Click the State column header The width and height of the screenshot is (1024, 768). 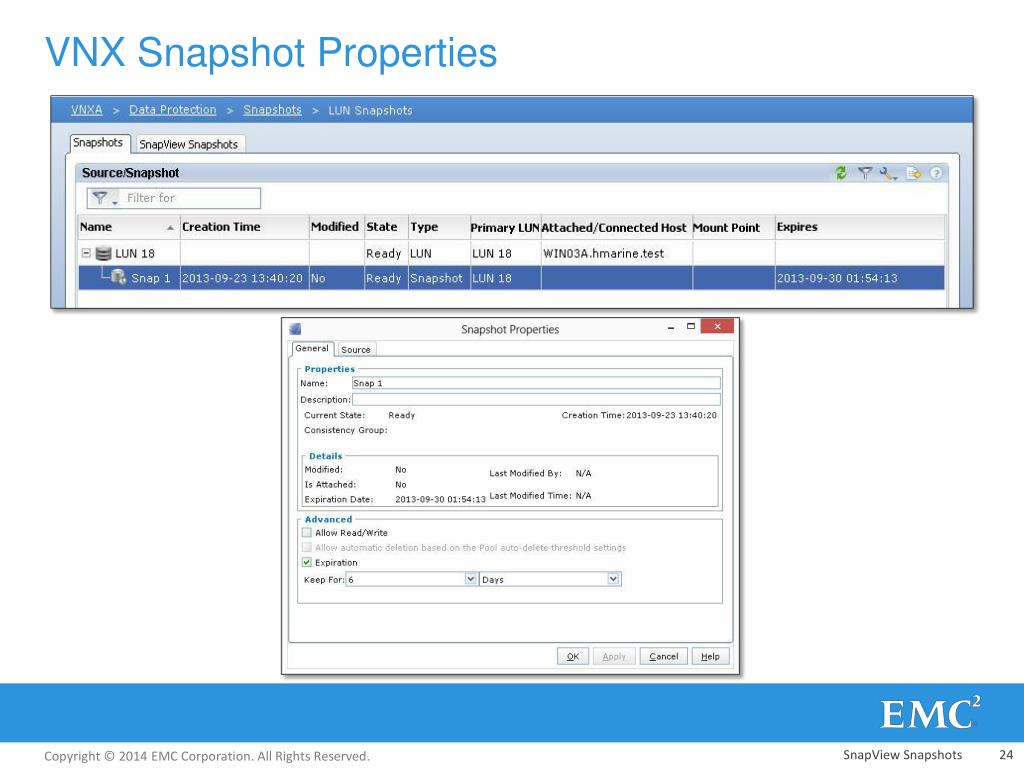pos(386,227)
